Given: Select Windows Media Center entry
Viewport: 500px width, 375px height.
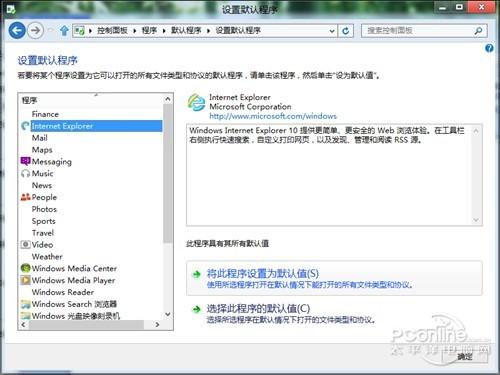Looking at the screenshot, I should pos(74,268).
